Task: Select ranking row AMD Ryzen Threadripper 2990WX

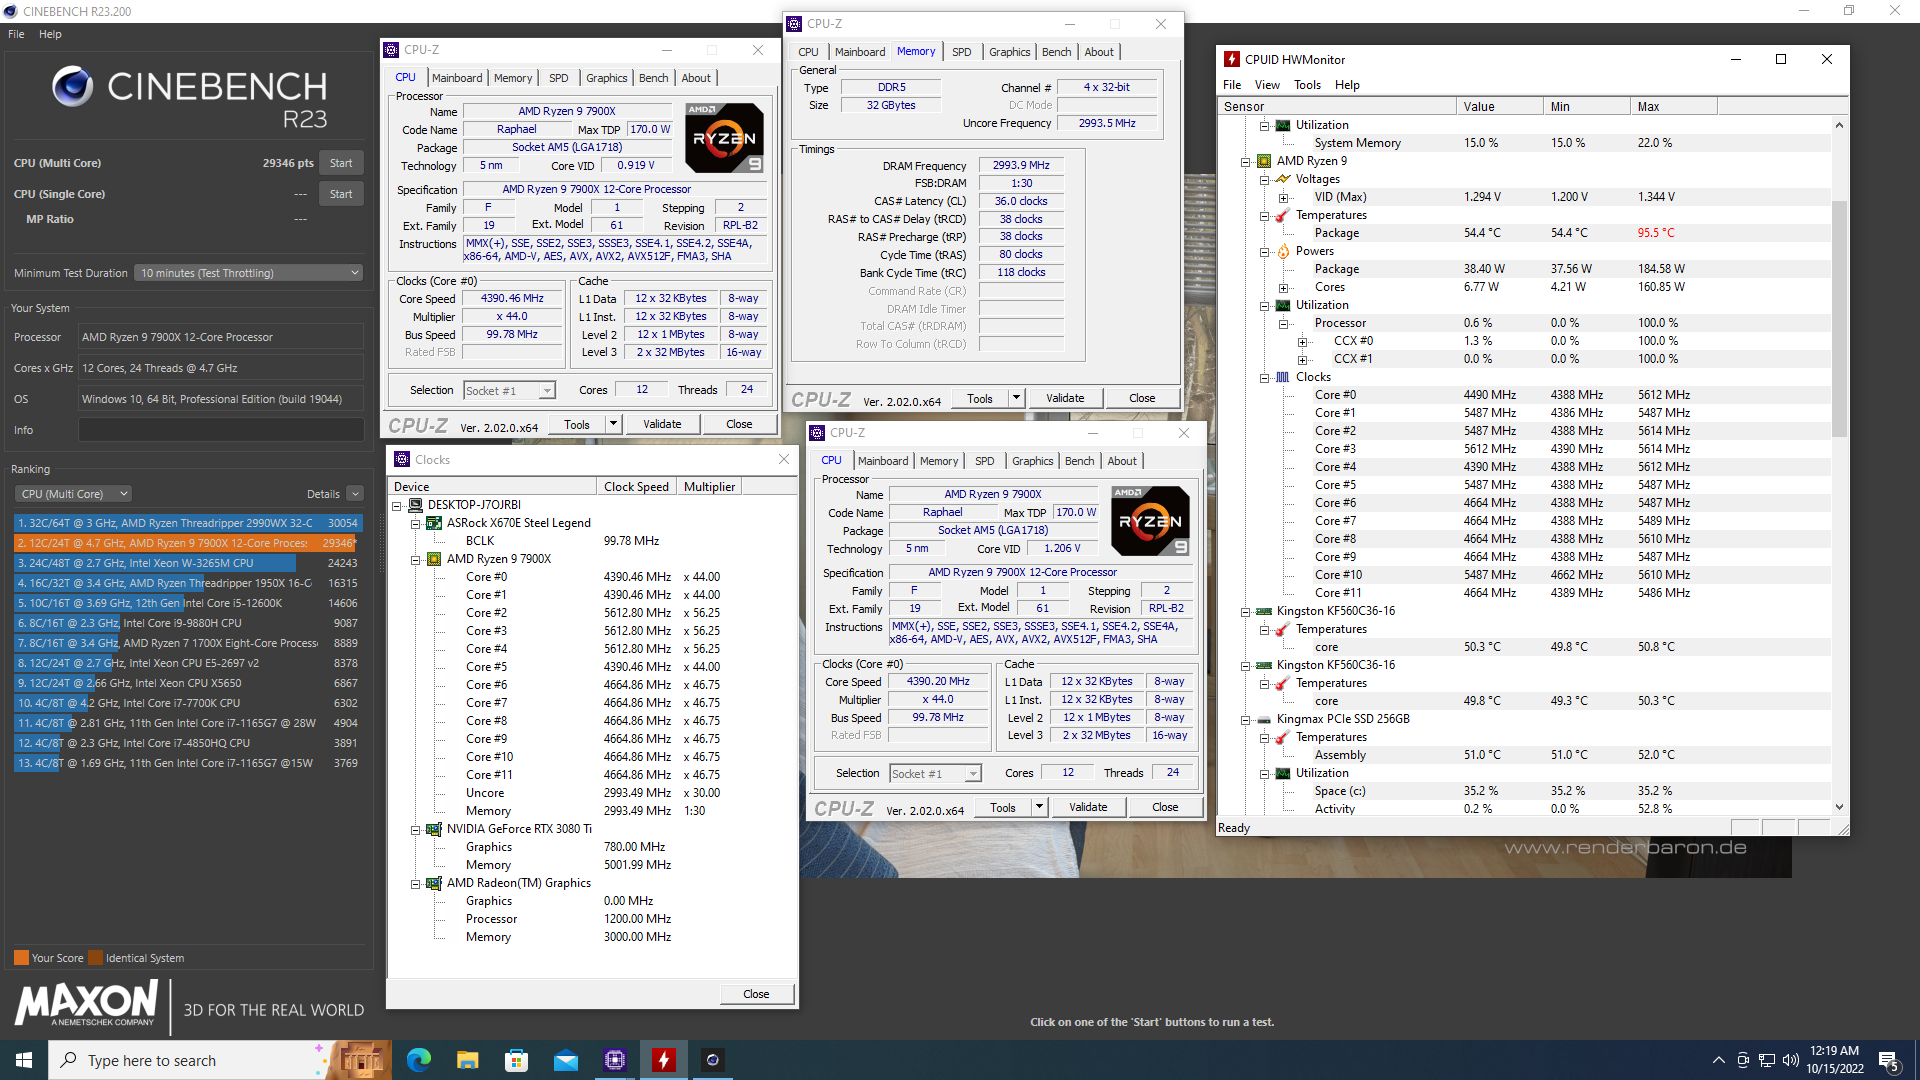Action: [188, 523]
